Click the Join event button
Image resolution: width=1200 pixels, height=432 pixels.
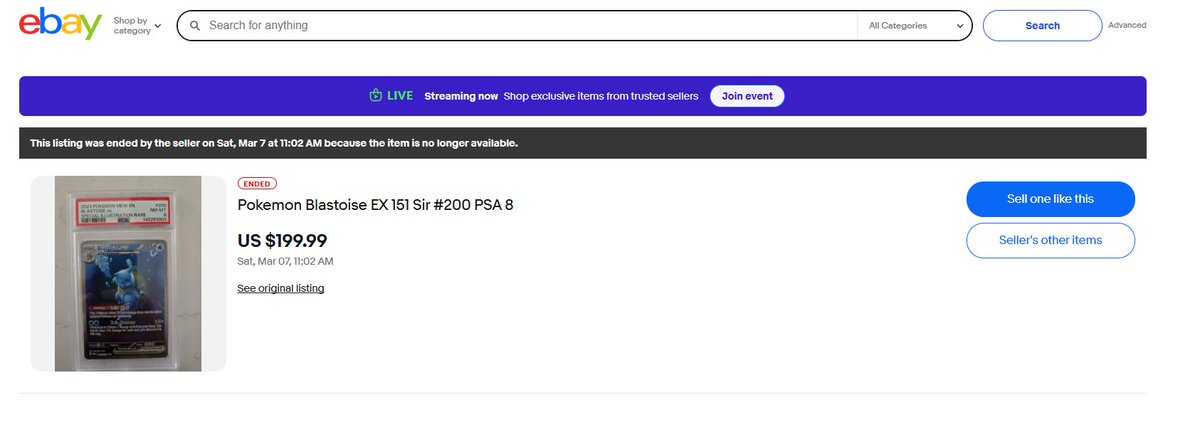[x=747, y=96]
